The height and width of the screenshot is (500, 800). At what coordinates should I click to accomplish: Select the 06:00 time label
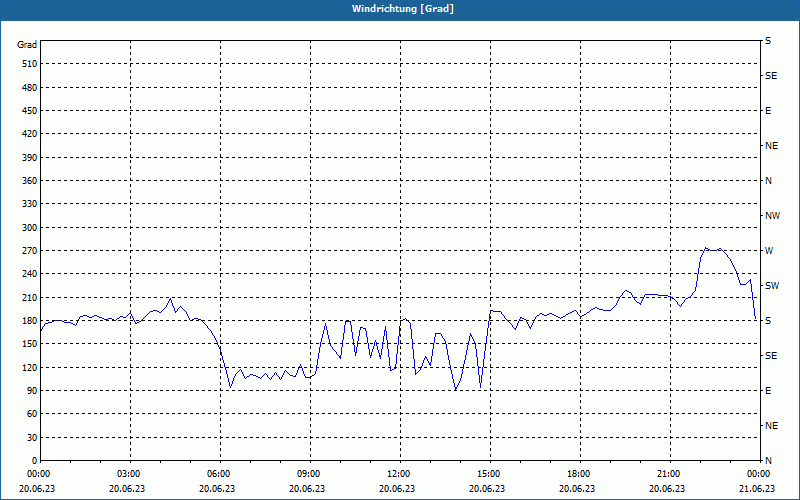coord(217,474)
